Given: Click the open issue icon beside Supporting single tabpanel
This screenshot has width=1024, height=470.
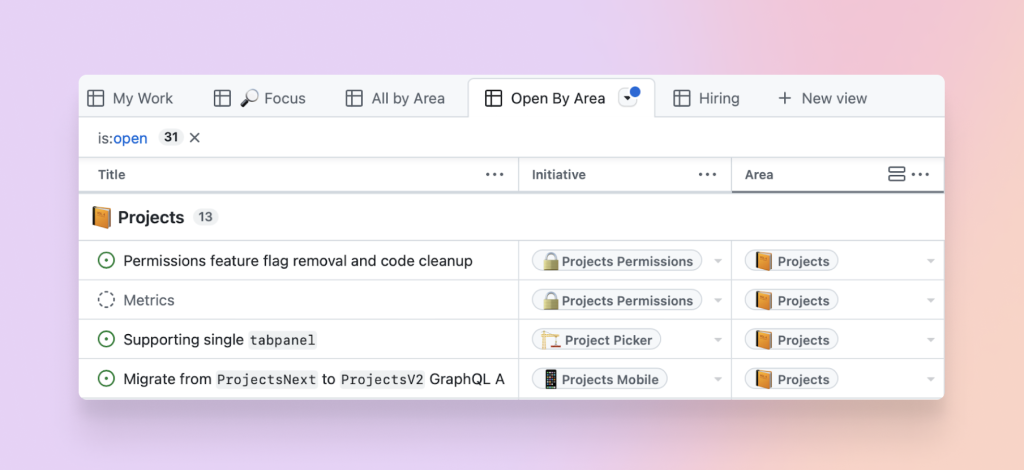Looking at the screenshot, I should pyautogui.click(x=106, y=340).
